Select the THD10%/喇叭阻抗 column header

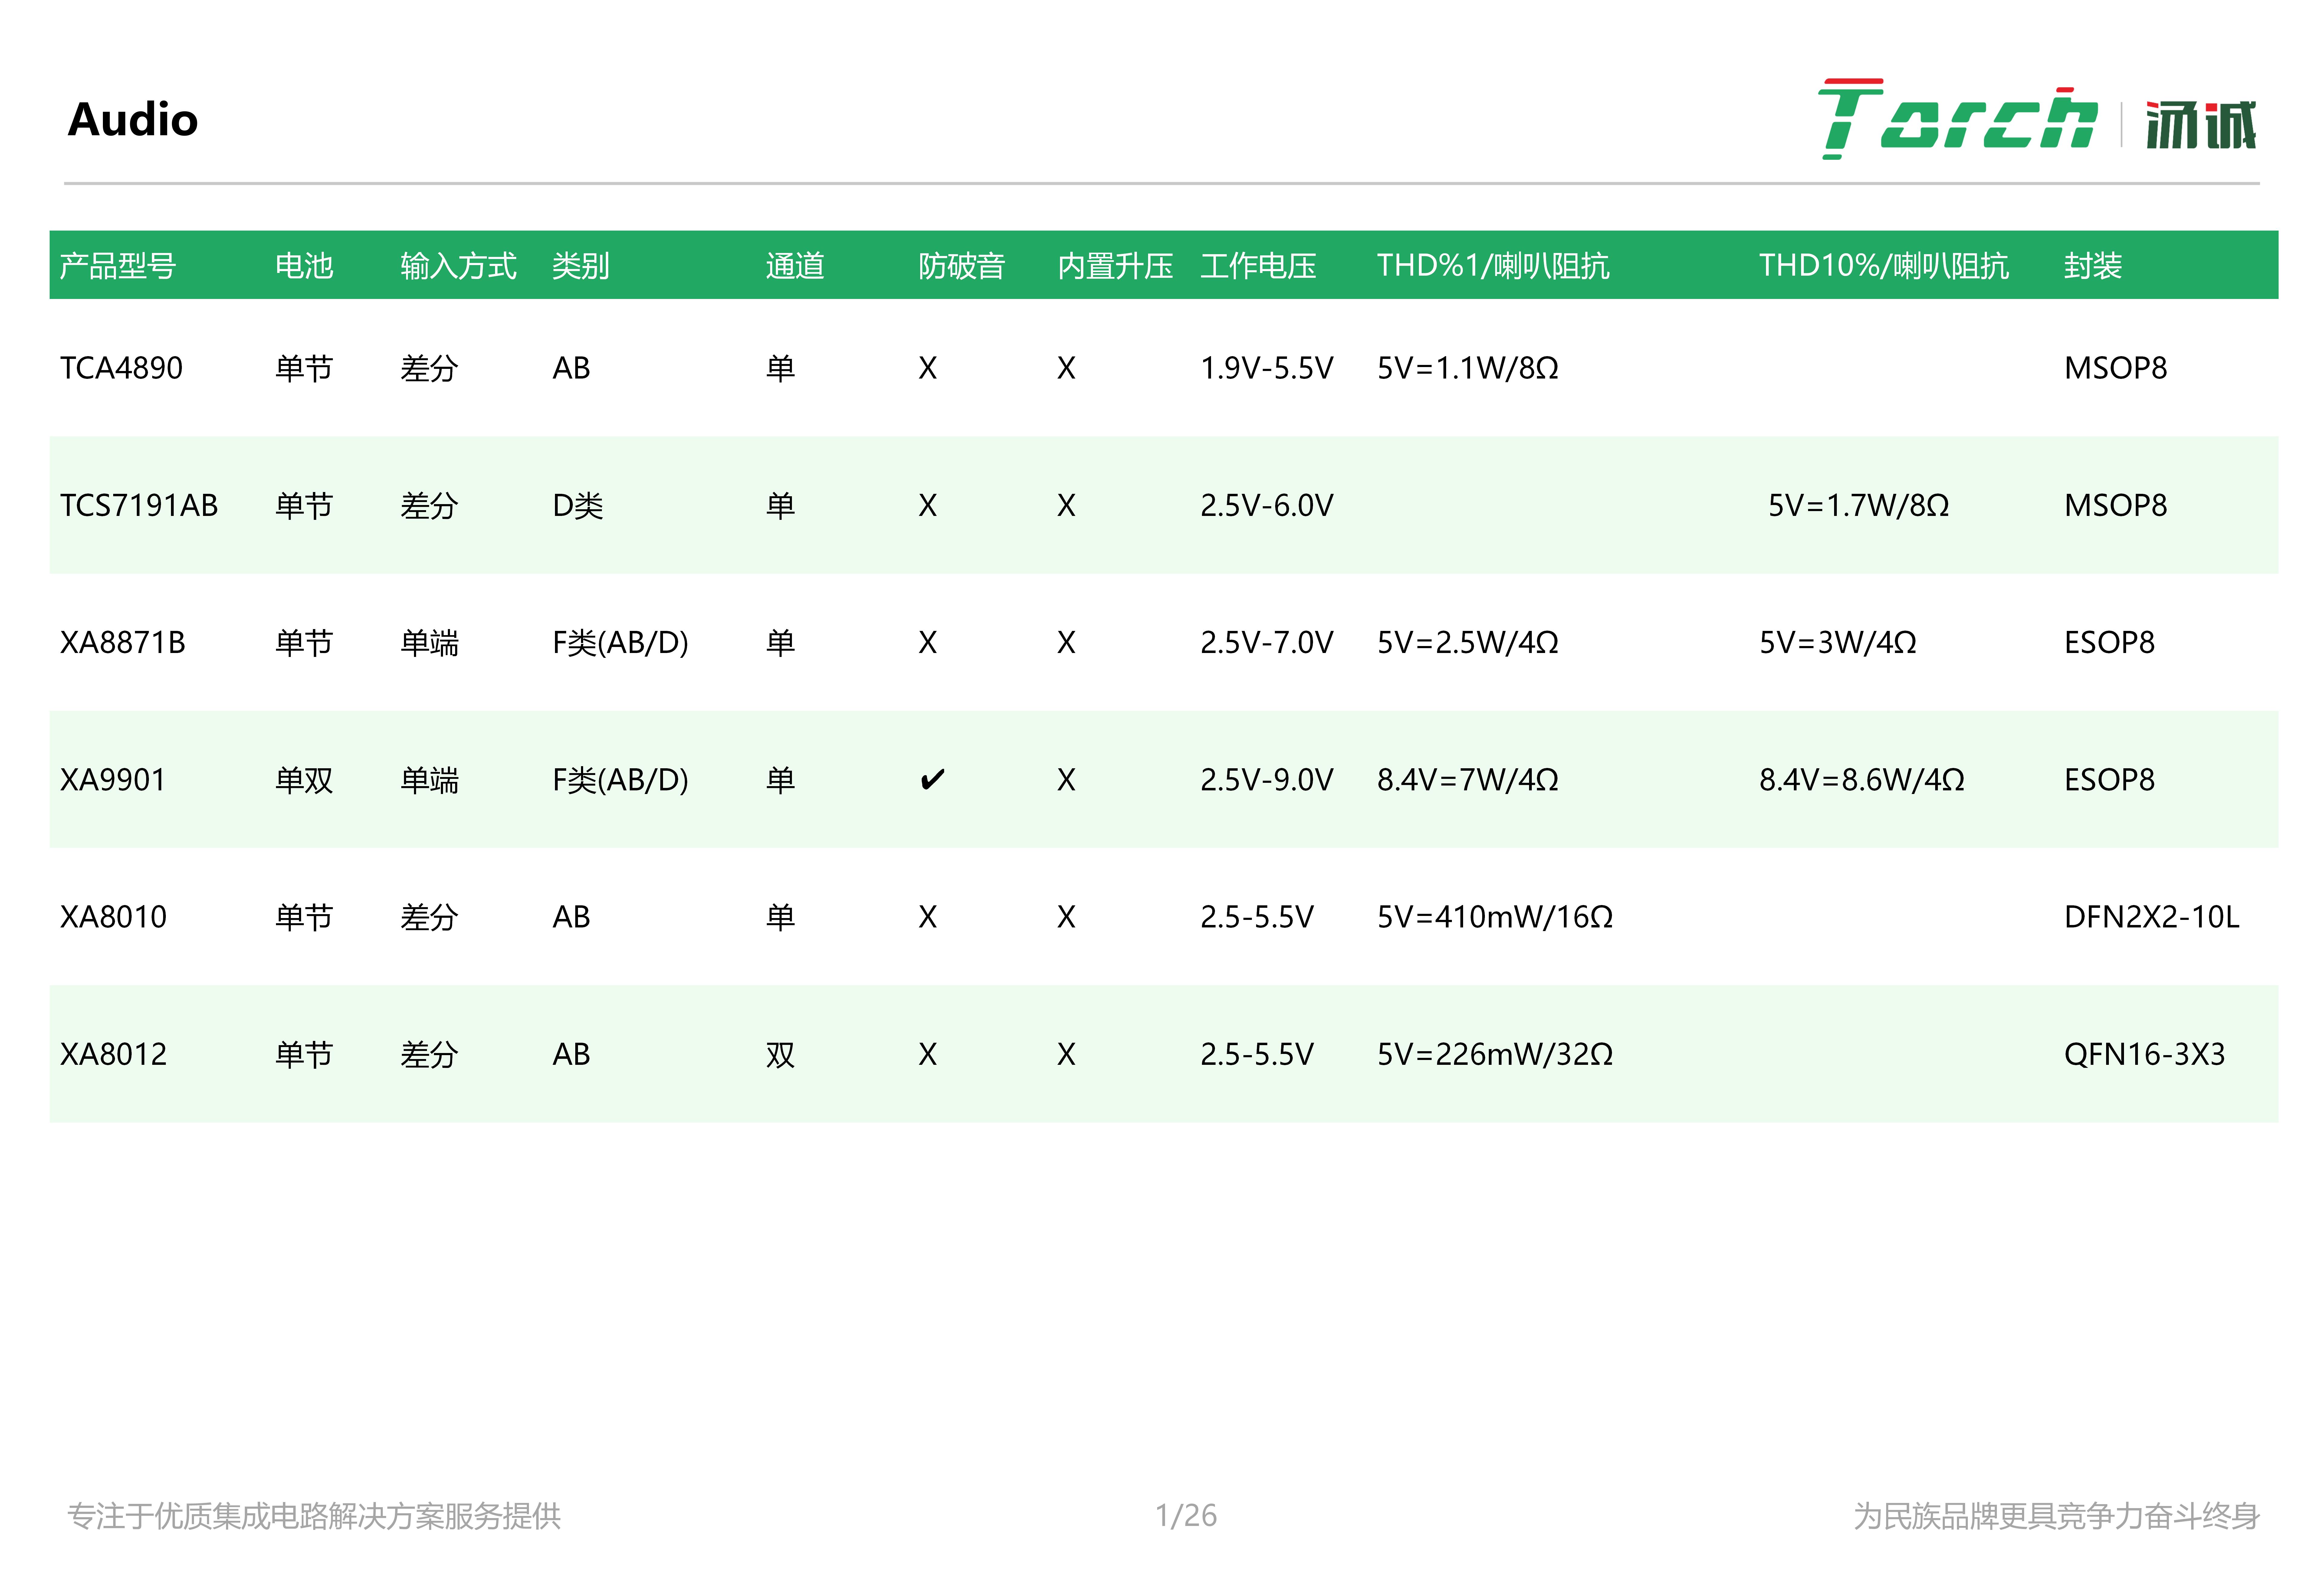[1884, 266]
